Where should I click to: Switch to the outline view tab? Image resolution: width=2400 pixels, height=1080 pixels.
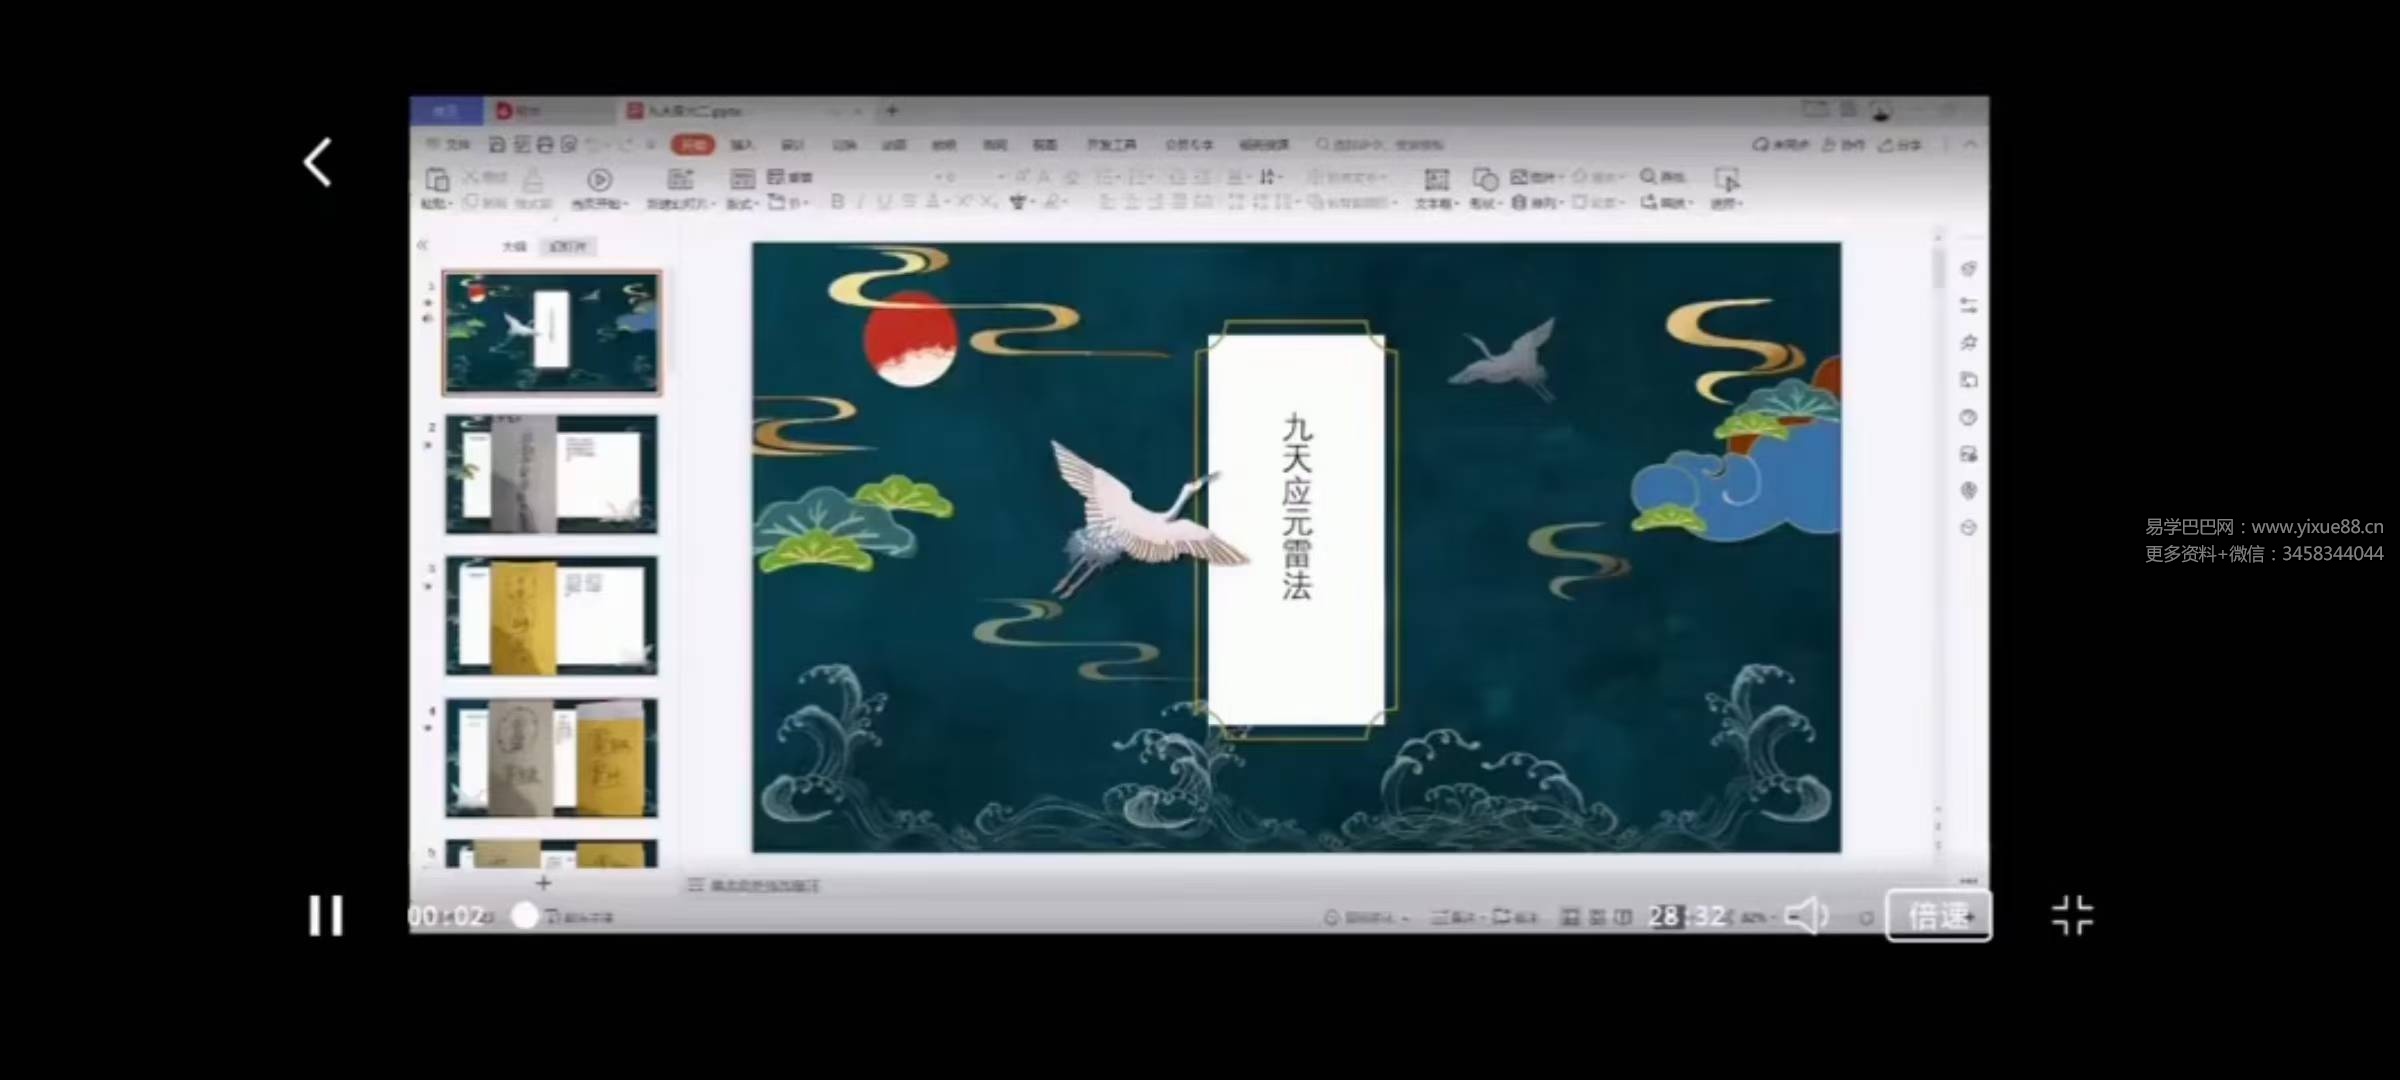514,246
